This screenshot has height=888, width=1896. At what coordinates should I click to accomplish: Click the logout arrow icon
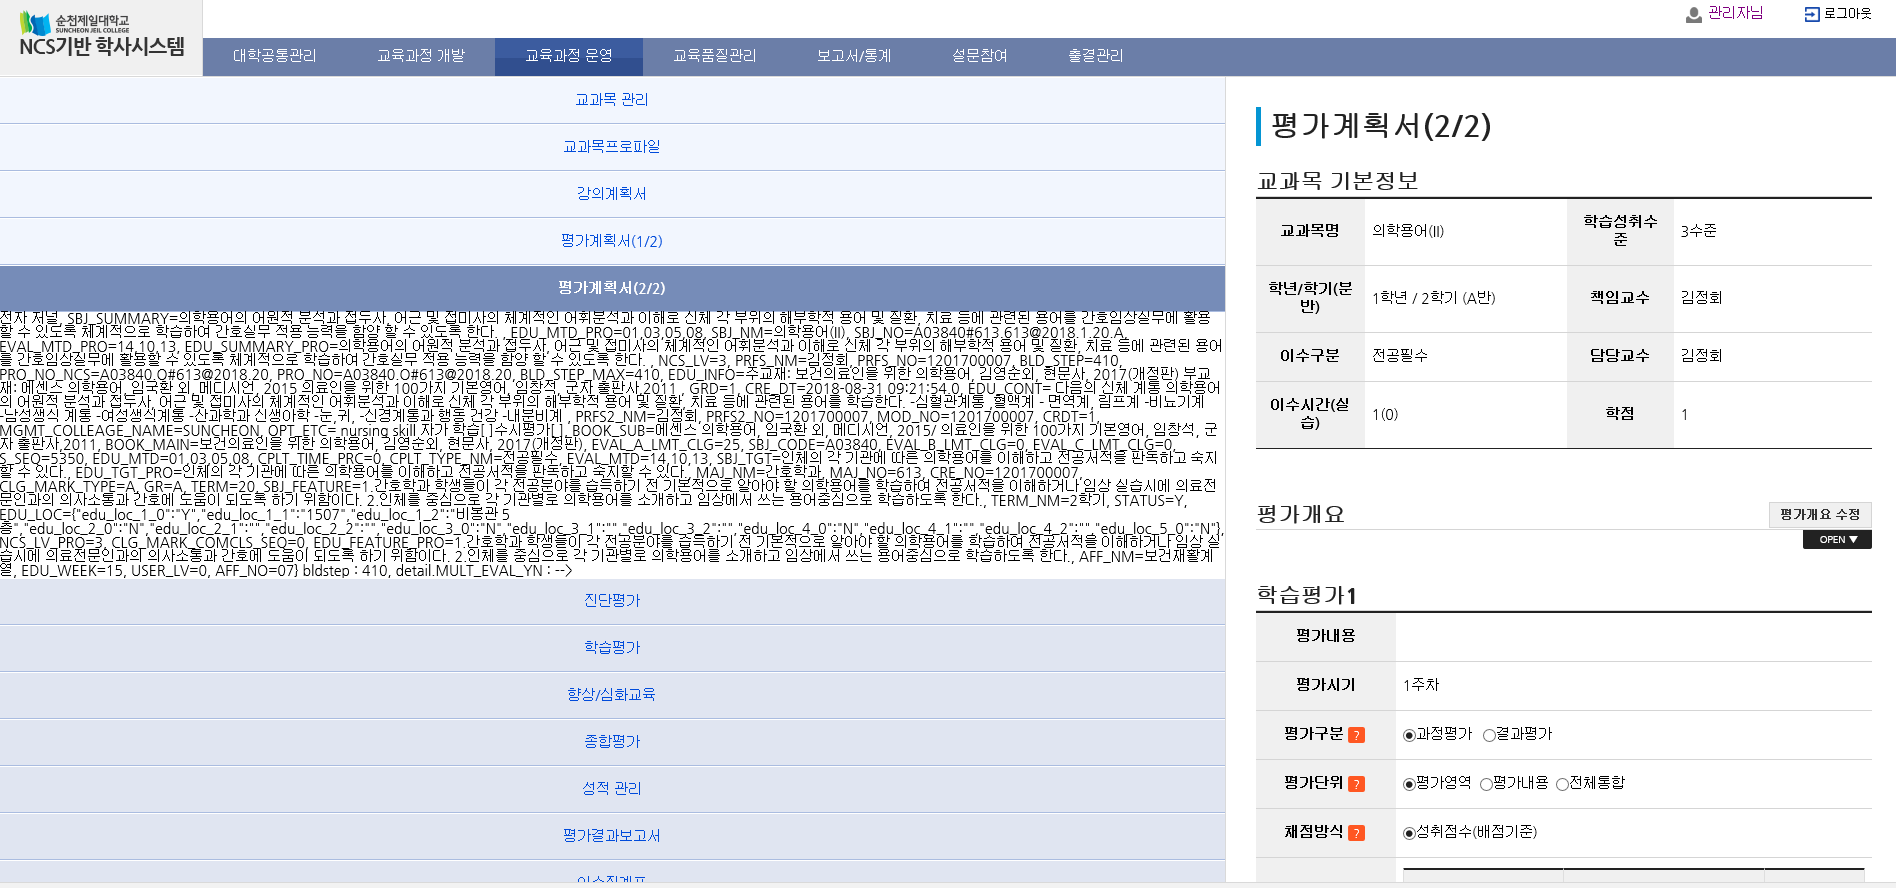point(1811,14)
